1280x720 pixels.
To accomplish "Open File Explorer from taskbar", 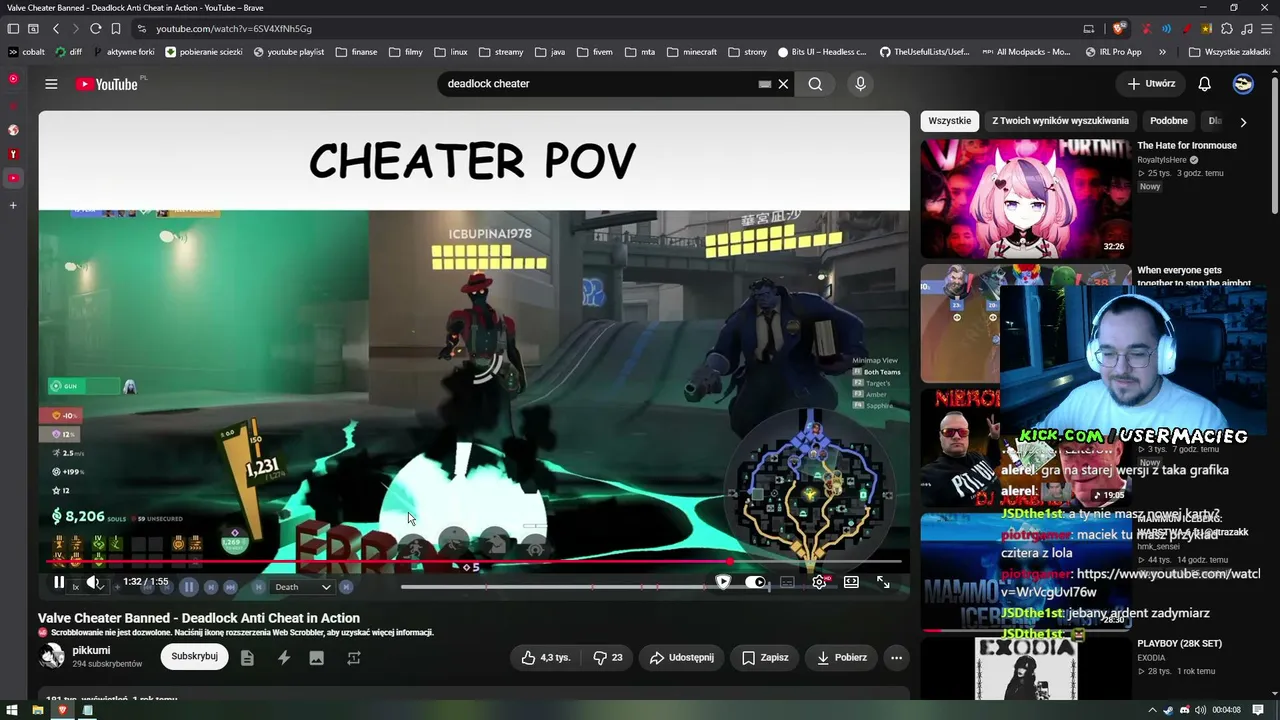I will click(x=37, y=710).
